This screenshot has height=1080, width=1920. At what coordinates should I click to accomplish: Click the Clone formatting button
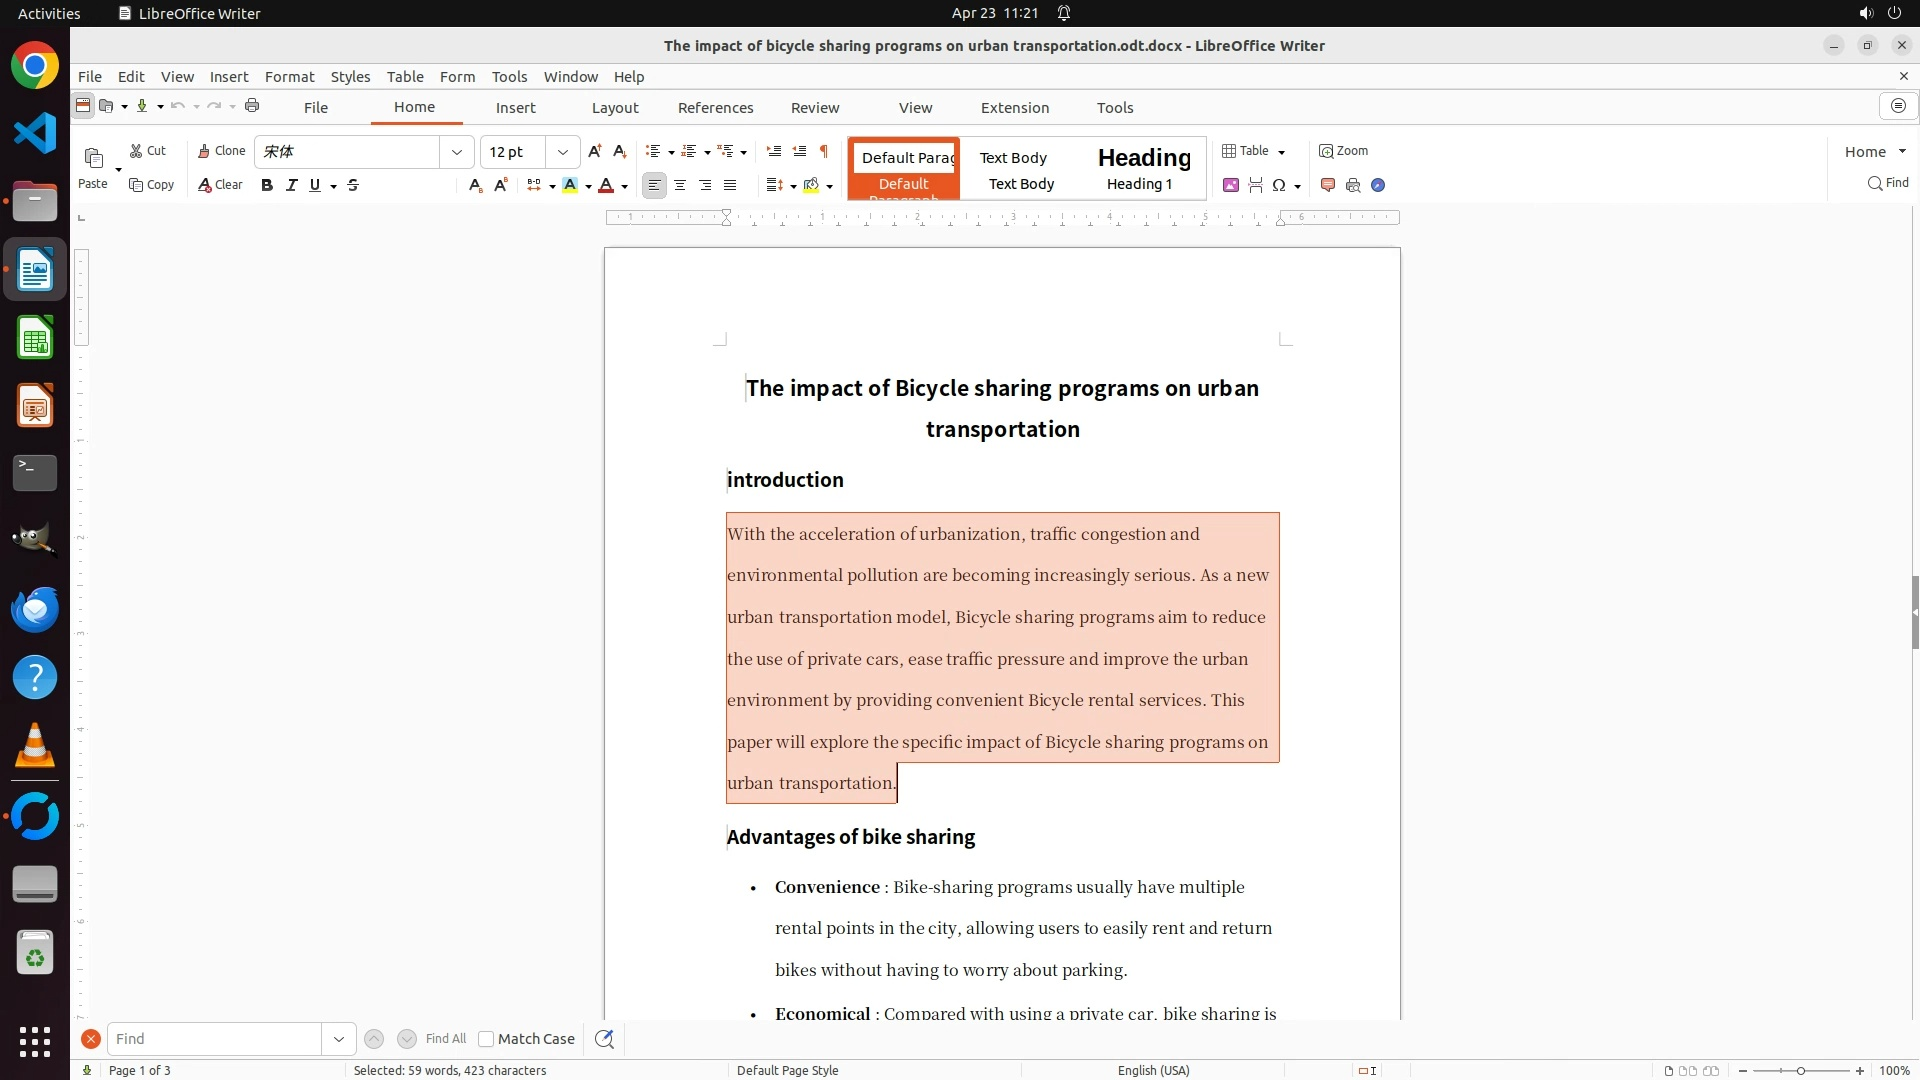coord(221,151)
